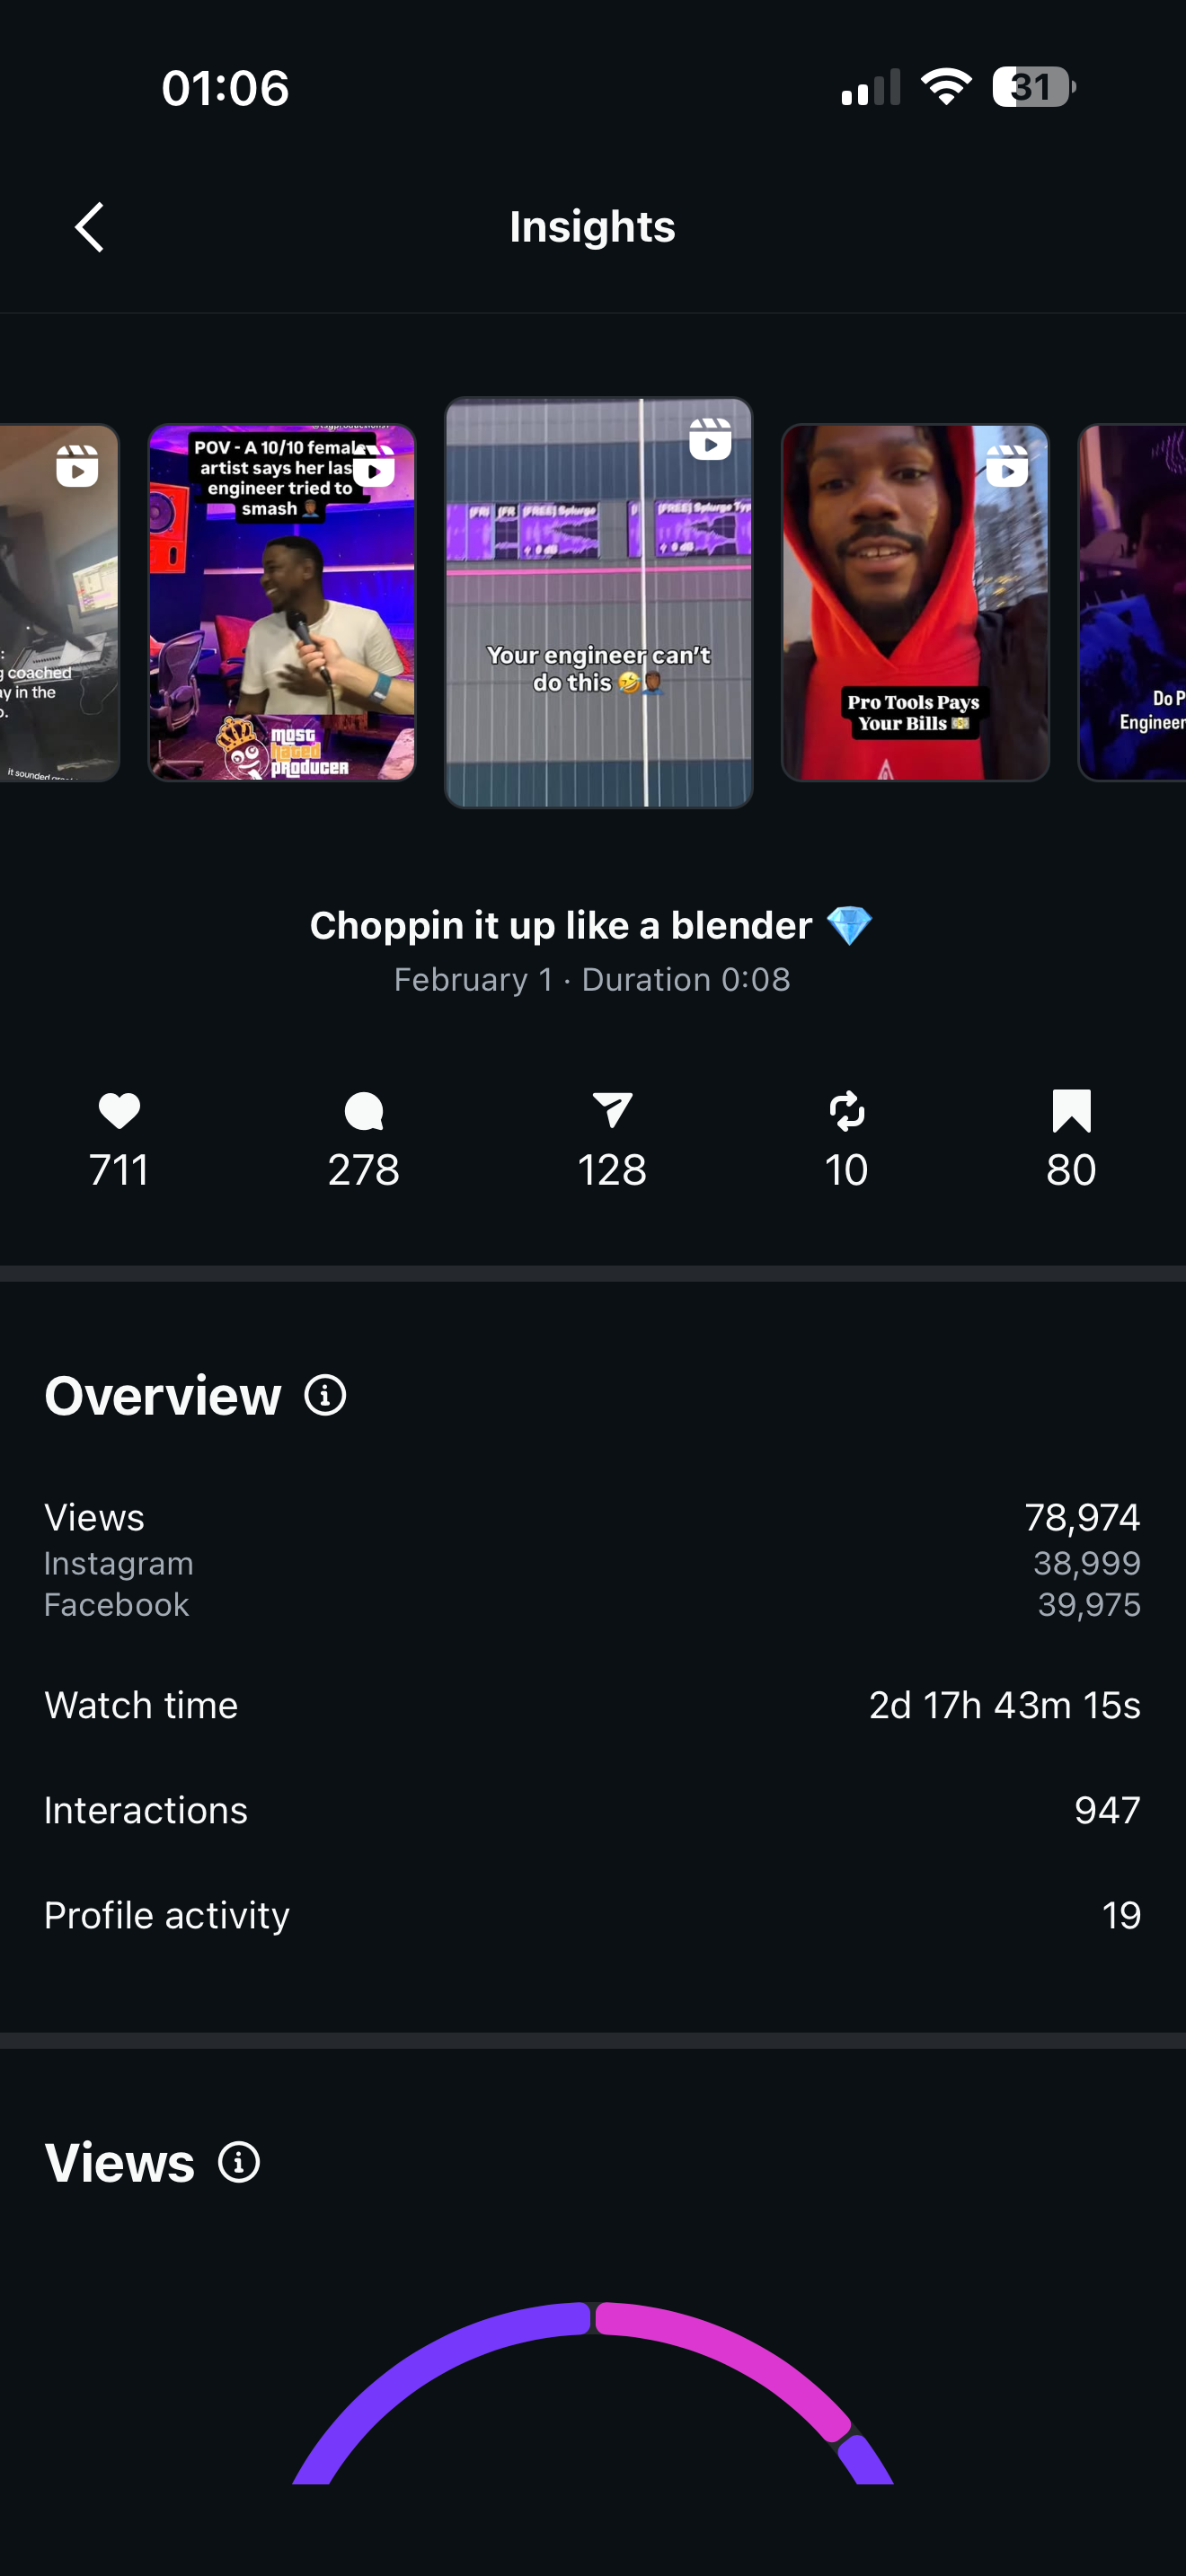Tap the back arrow in header
This screenshot has width=1186, height=2576.
coord(90,227)
